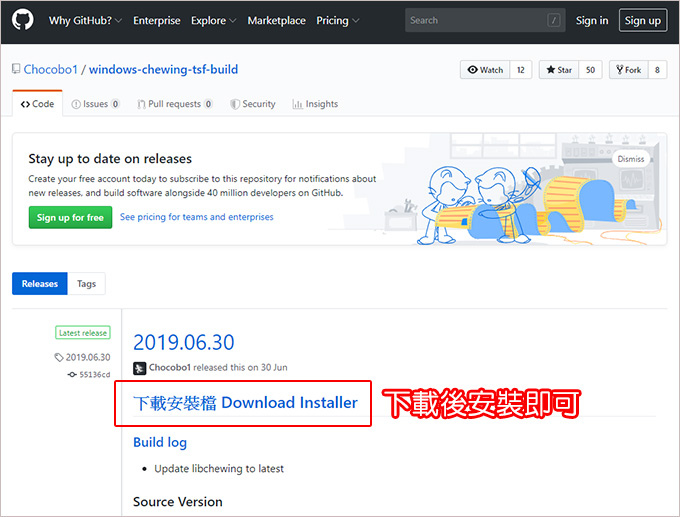
Task: Expand the Pricing dropdown
Action: 337,20
